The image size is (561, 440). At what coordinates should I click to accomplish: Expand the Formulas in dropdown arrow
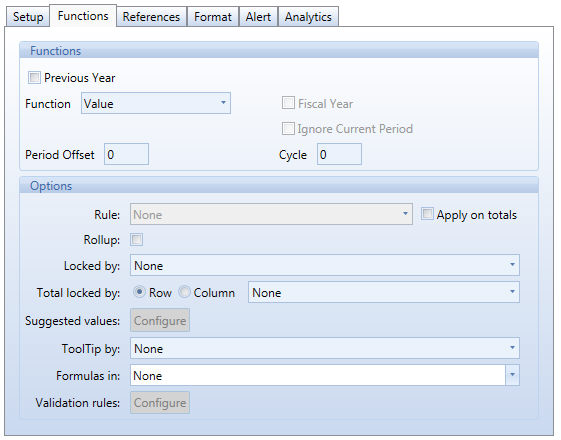click(512, 375)
